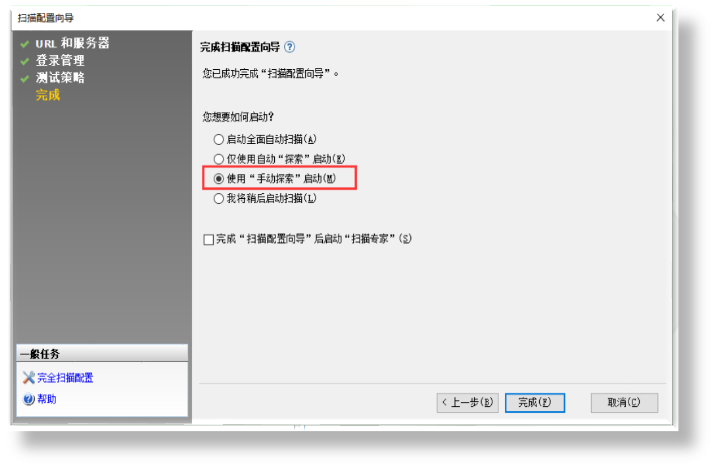717x470 pixels.
Task: Select the highlighted 完成 step in sidebar
Action: (x=48, y=95)
